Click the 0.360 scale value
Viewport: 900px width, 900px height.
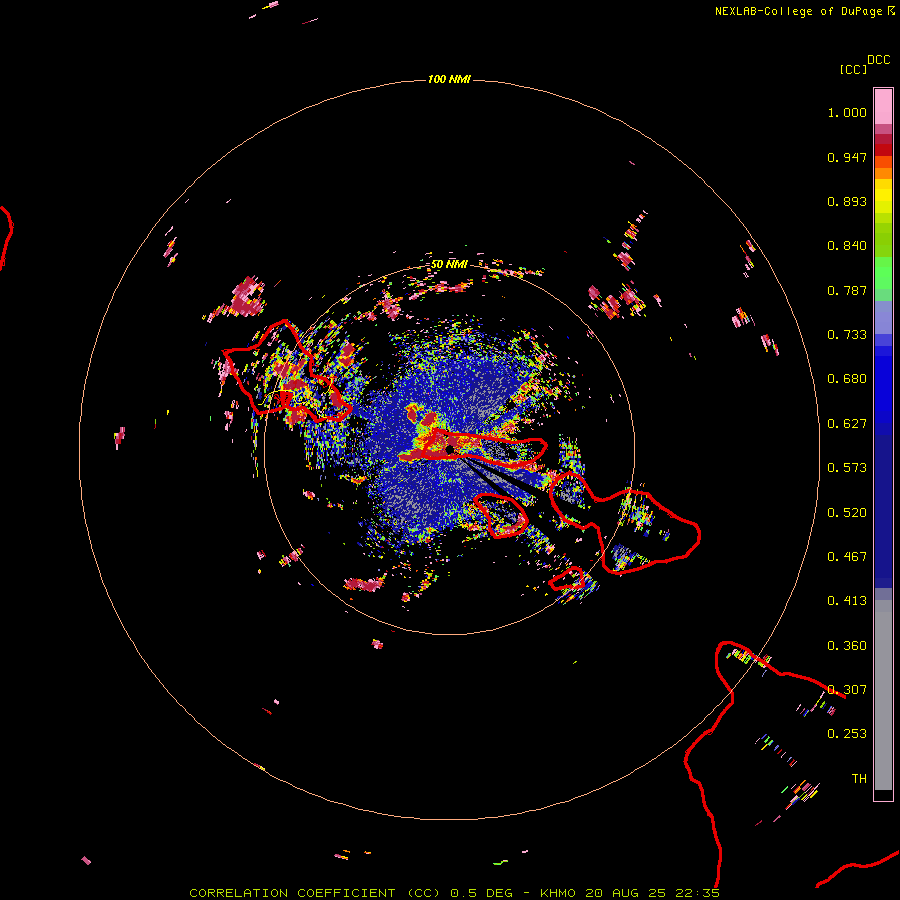(x=847, y=646)
